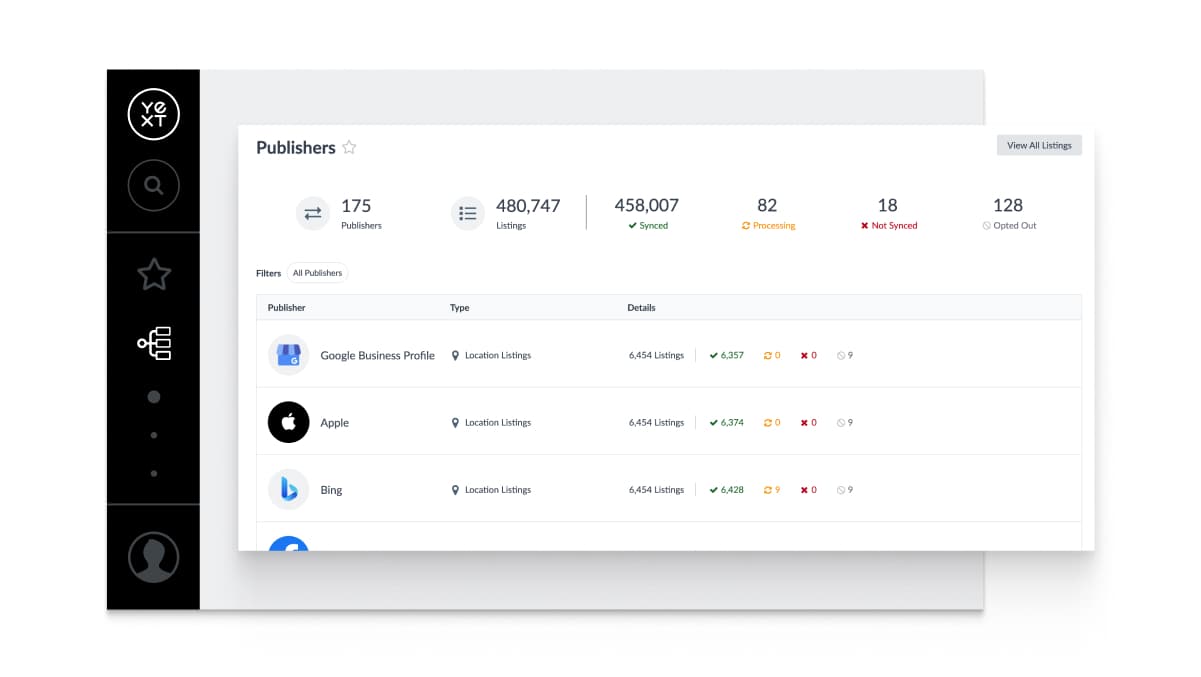Click the 480,747 Listings count
Viewport: 1201px width, 677px height.
pyautogui.click(x=528, y=213)
